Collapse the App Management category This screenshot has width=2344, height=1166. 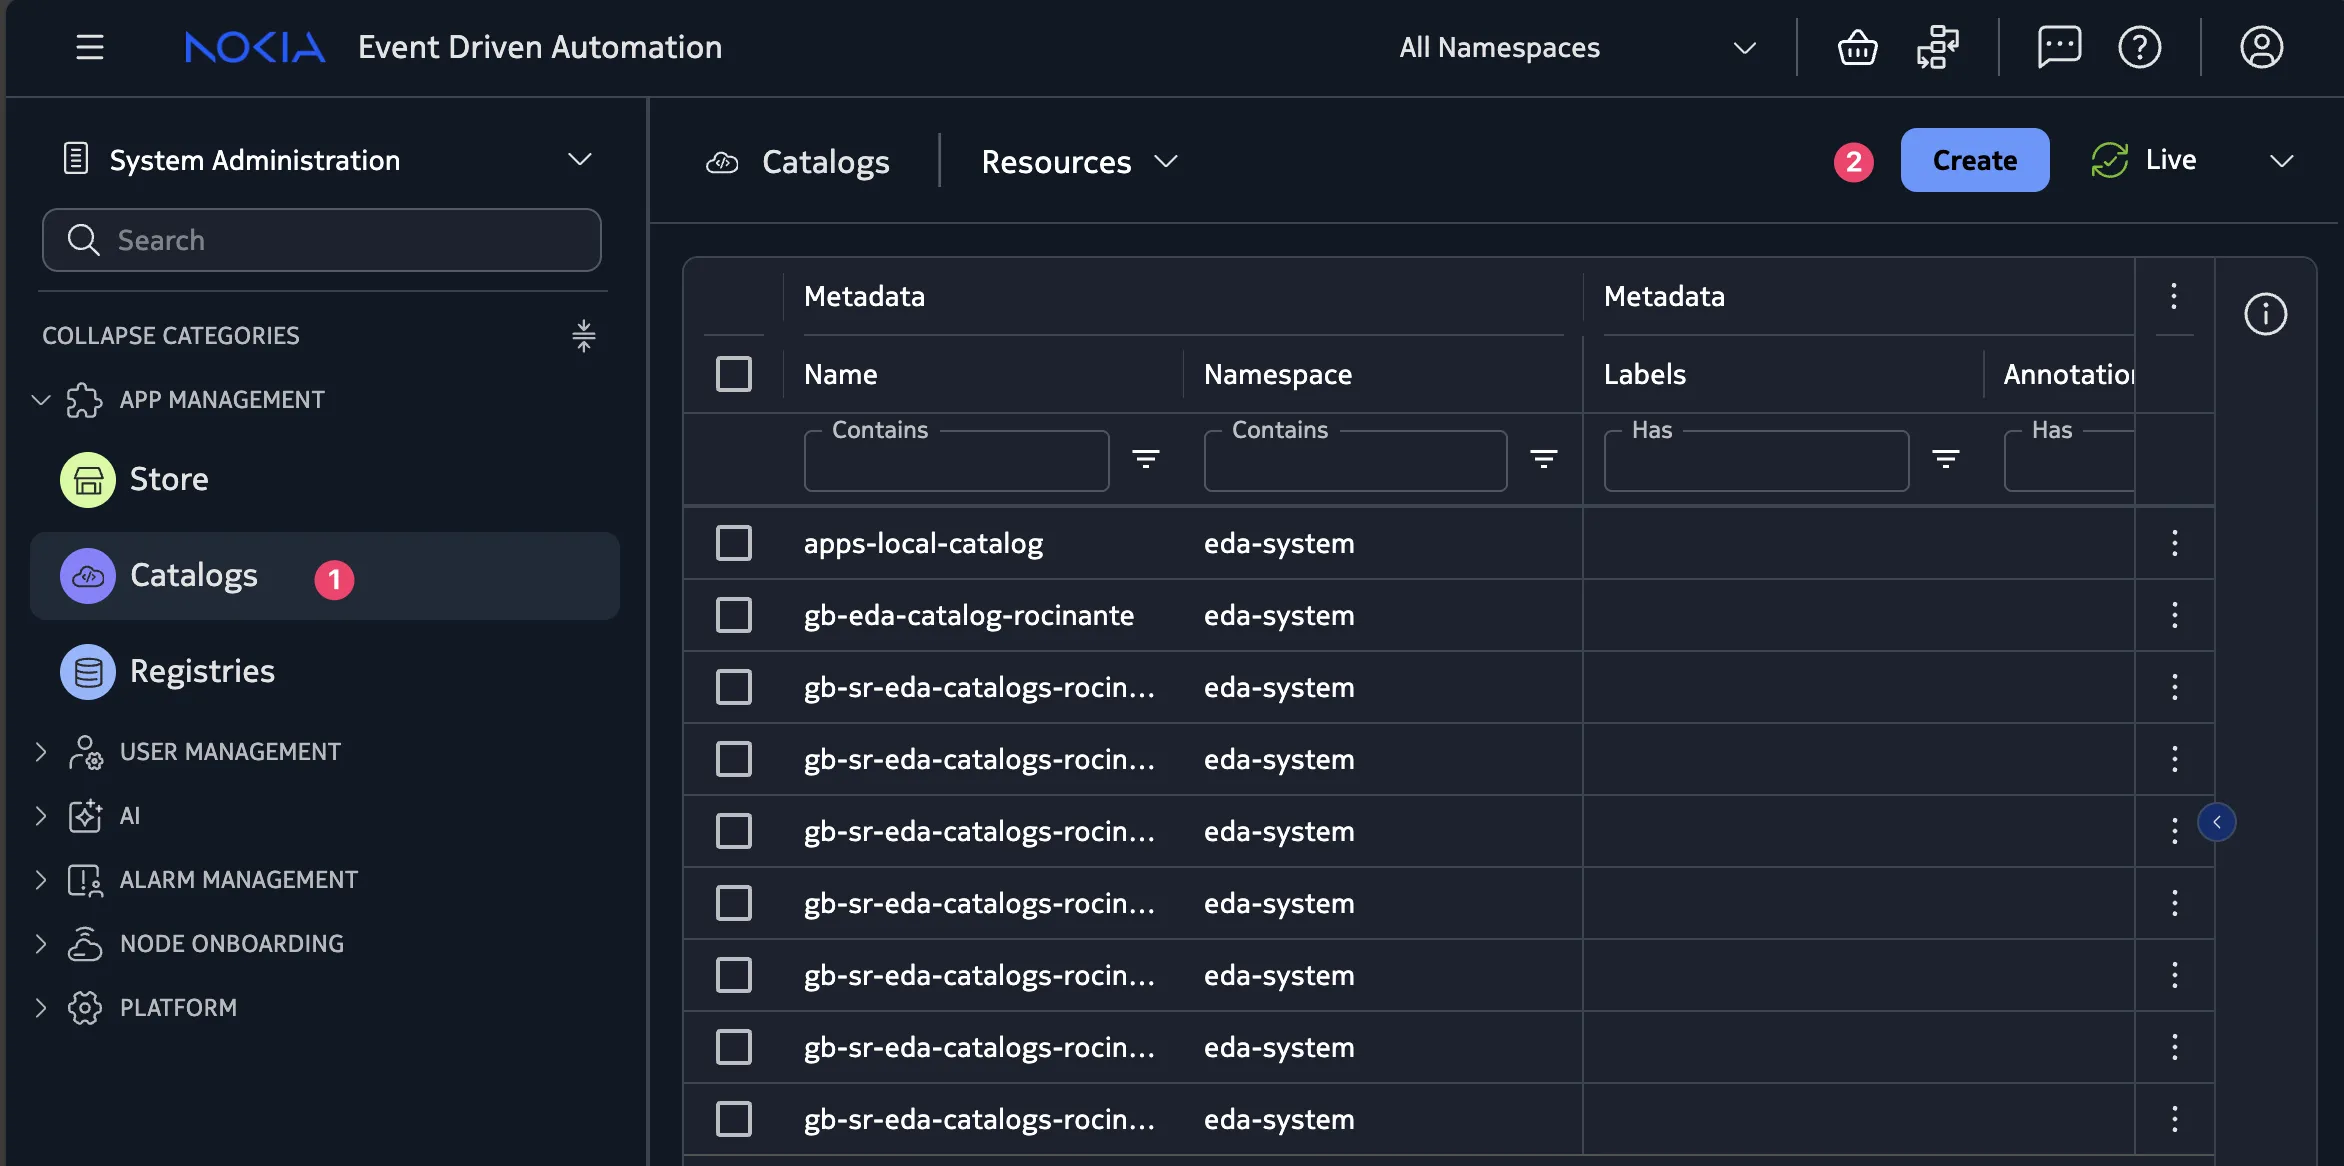pyautogui.click(x=41, y=400)
